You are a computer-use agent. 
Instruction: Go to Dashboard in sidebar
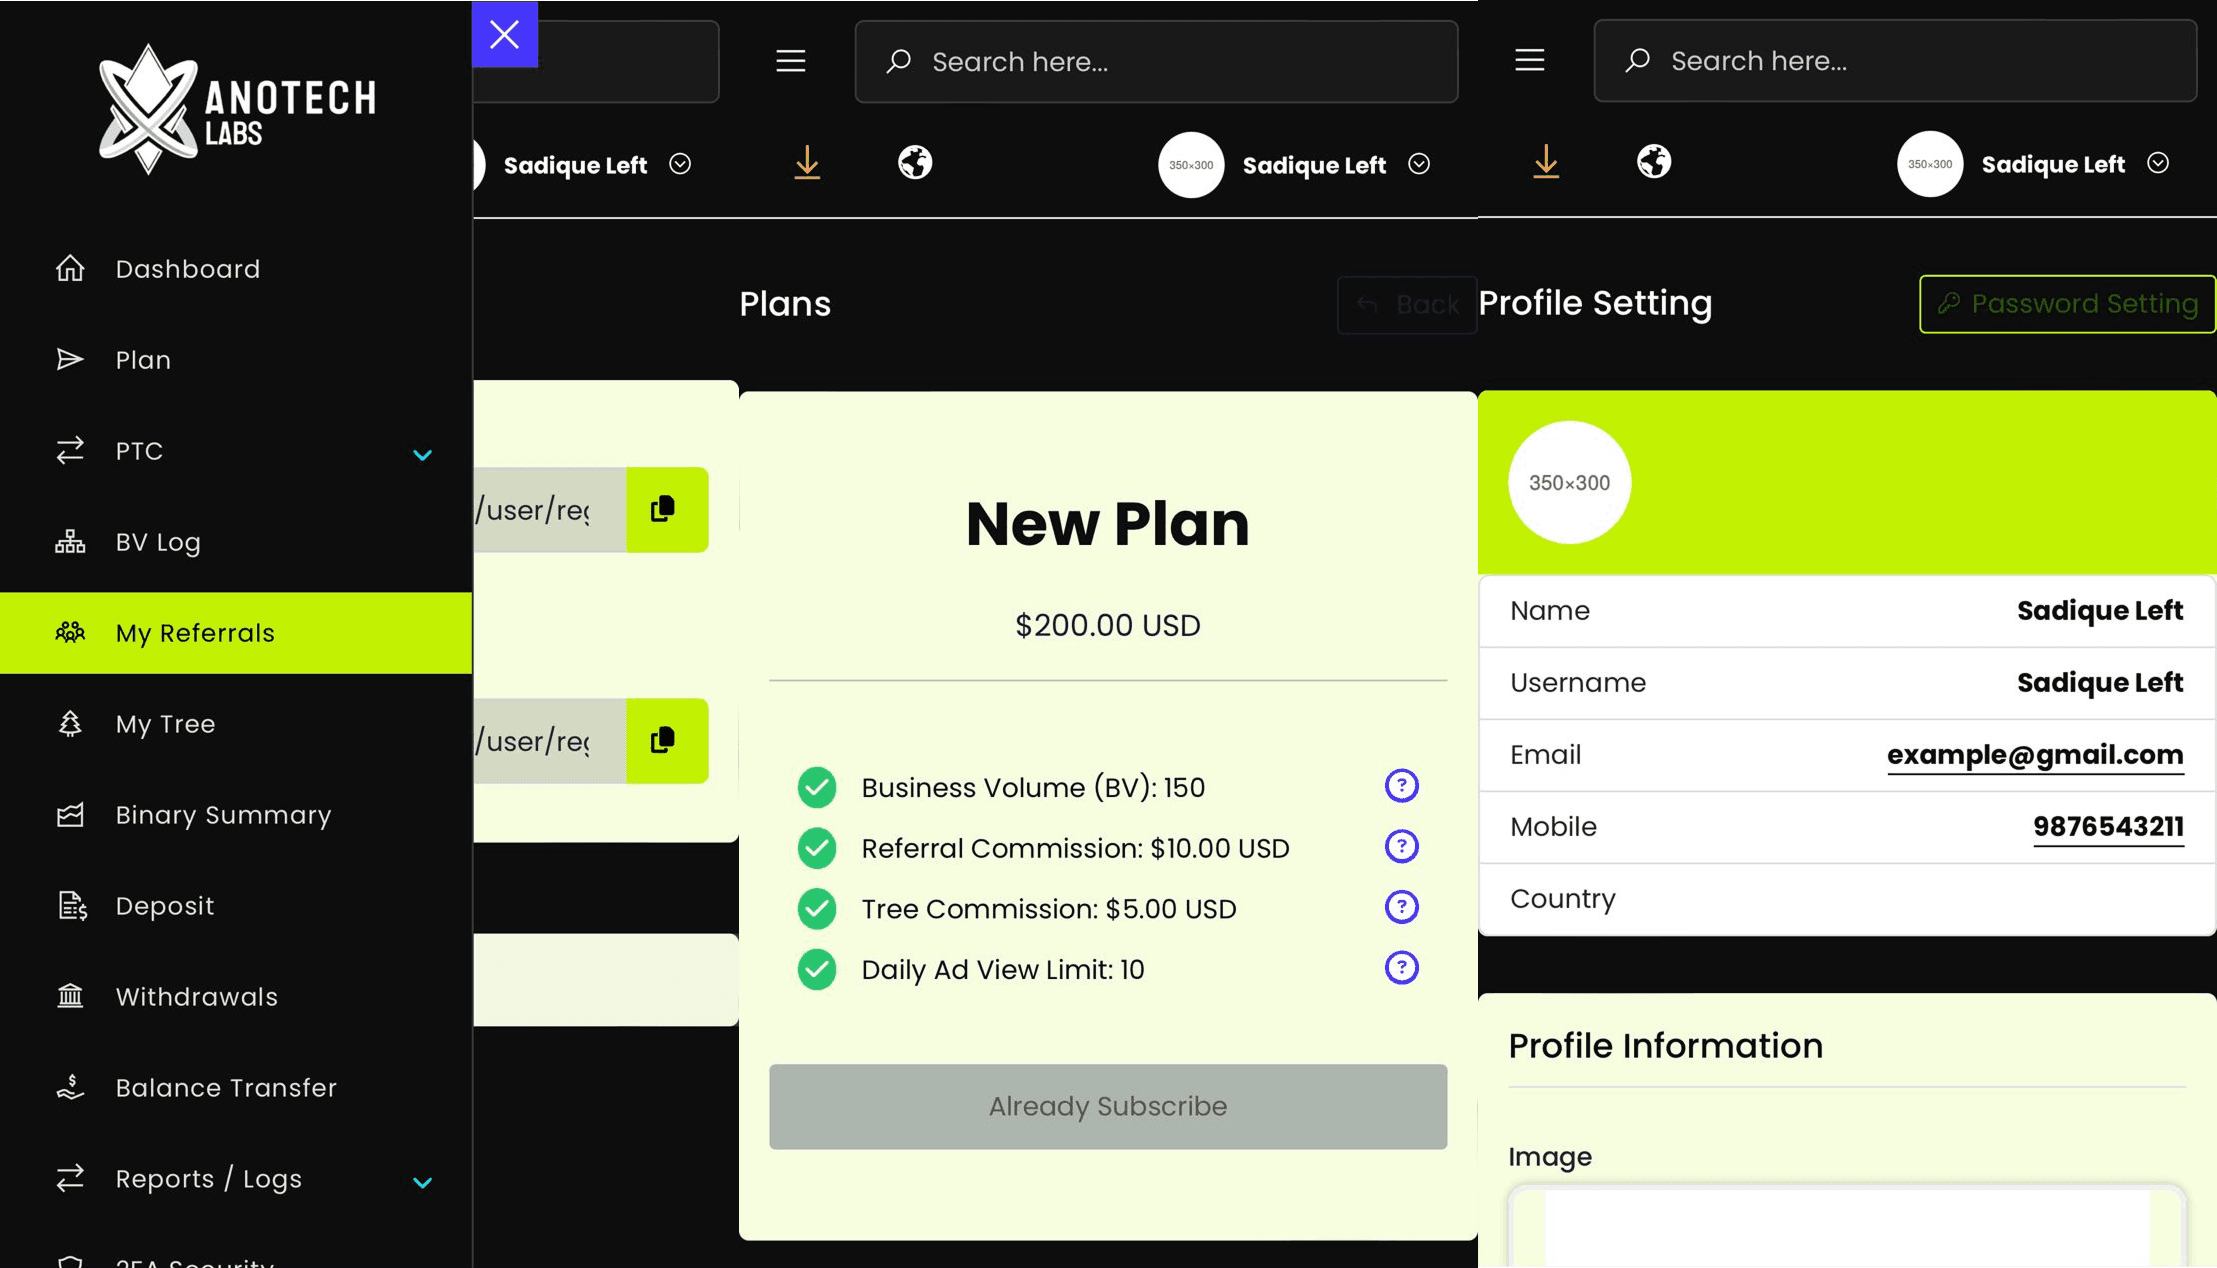(187, 269)
